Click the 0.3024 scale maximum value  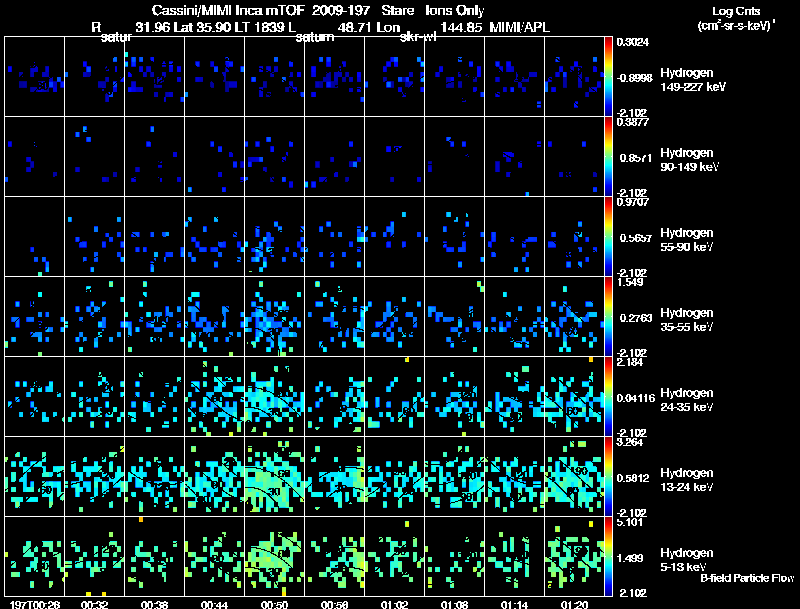(633, 42)
